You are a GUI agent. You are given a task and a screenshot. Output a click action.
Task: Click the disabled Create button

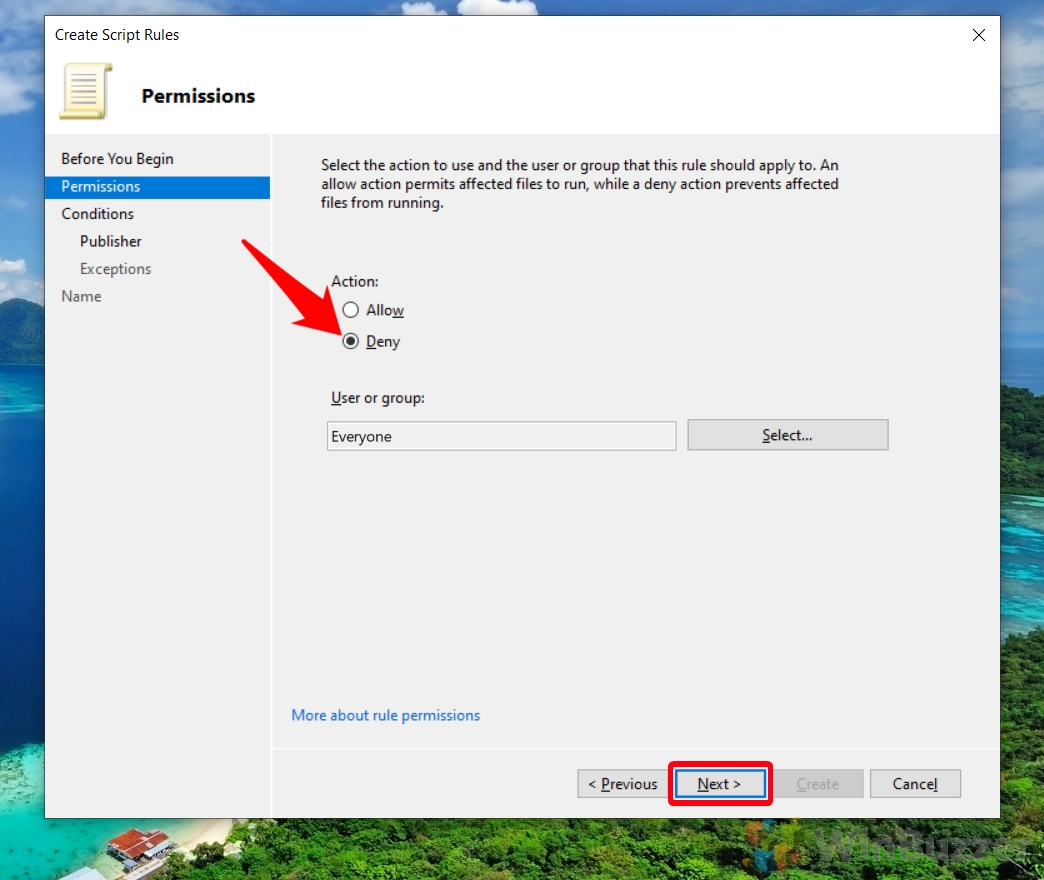(x=819, y=783)
